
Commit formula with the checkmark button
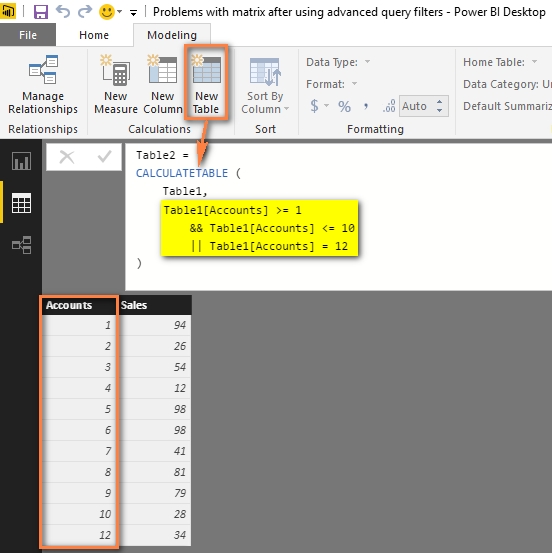pyautogui.click(x=104, y=157)
